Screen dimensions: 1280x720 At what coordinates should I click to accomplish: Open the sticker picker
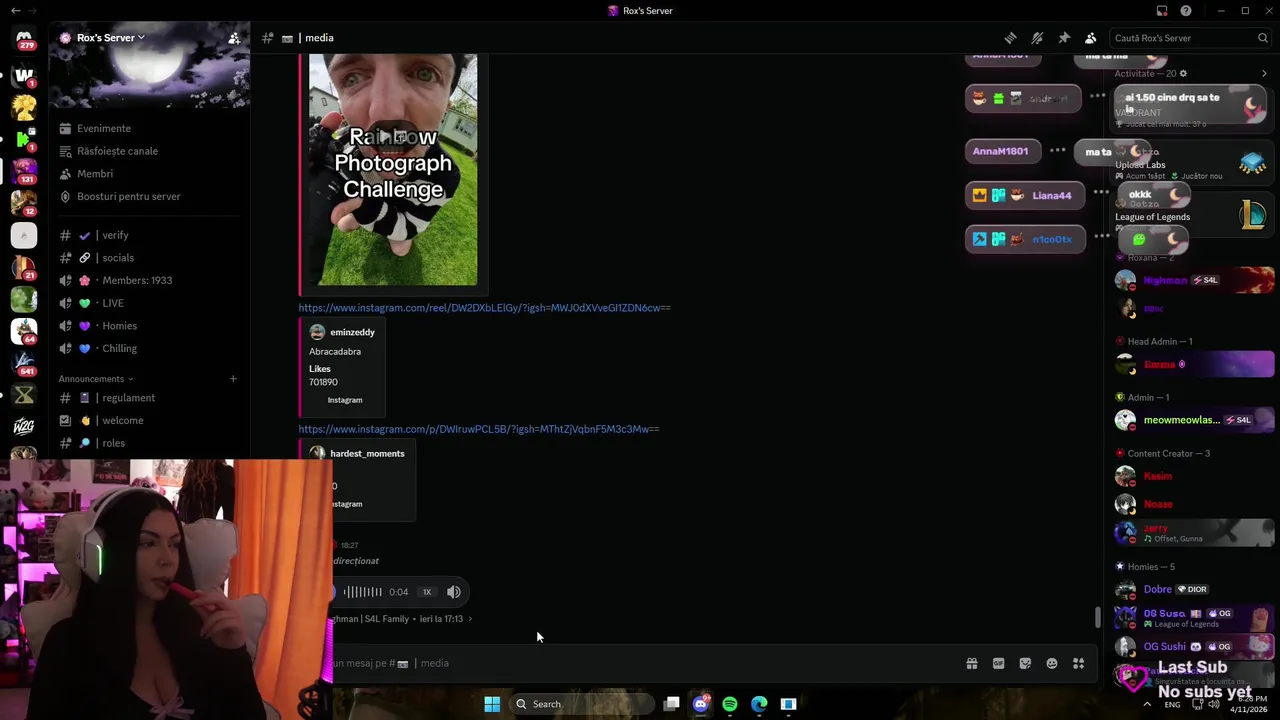click(x=1025, y=663)
